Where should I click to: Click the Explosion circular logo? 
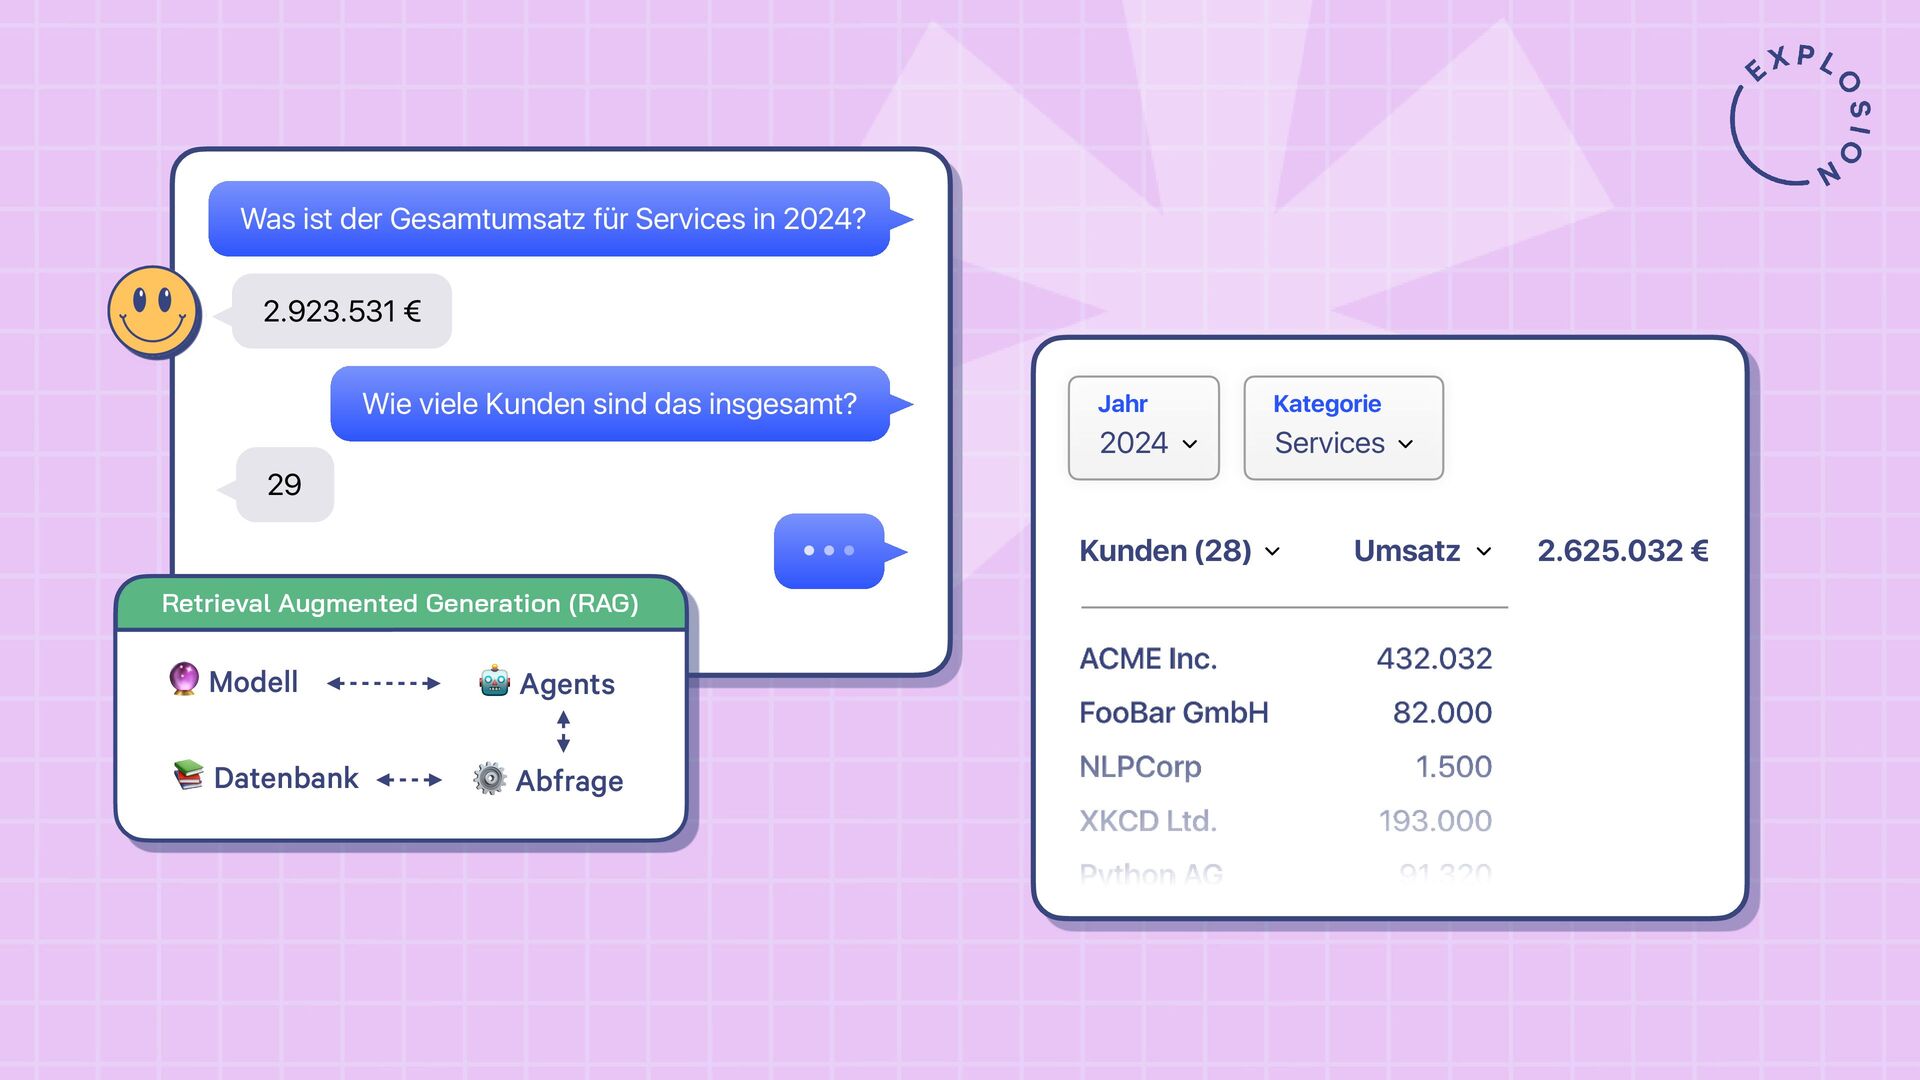pos(1801,116)
